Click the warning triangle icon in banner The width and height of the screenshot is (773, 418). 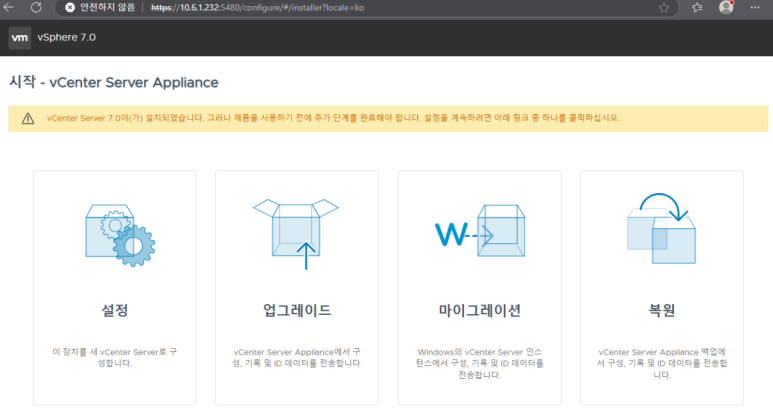click(28, 118)
